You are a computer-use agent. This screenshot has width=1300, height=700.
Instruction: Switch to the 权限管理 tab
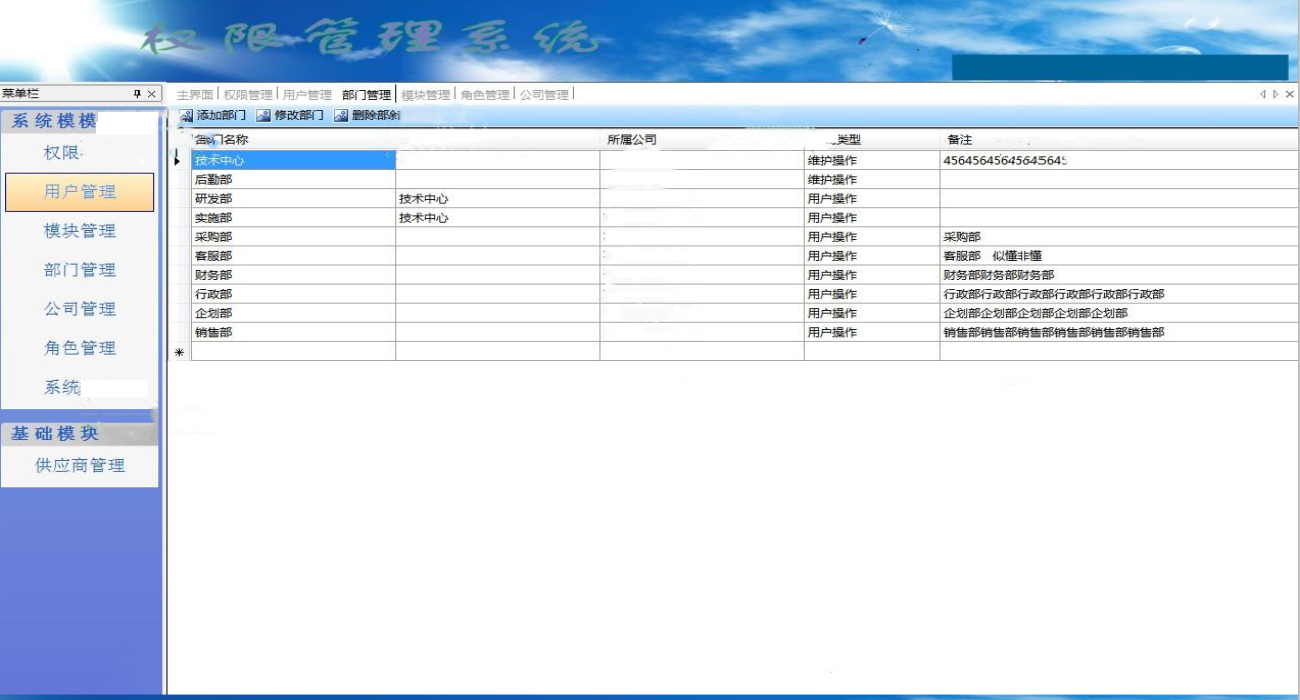click(x=247, y=95)
